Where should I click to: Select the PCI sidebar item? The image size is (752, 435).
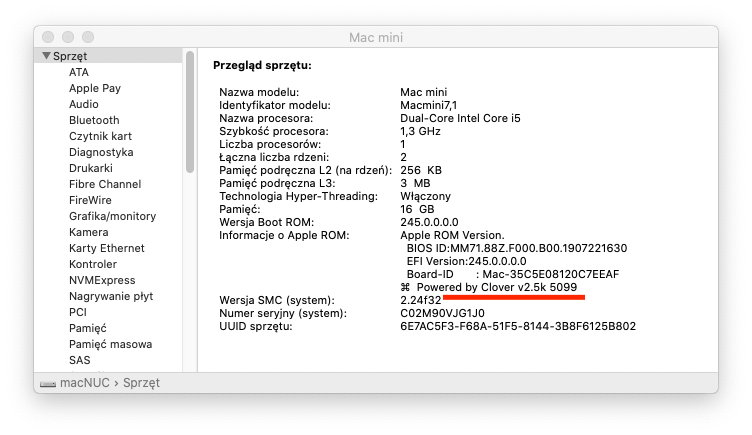tap(78, 312)
